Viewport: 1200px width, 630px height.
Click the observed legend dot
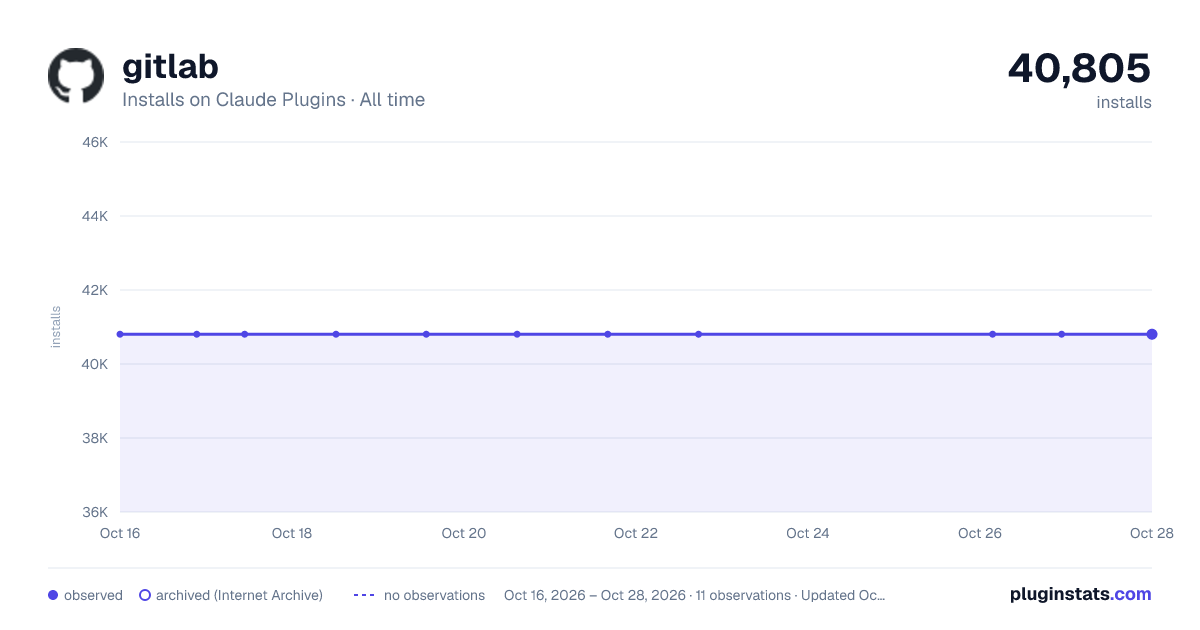click(53, 595)
